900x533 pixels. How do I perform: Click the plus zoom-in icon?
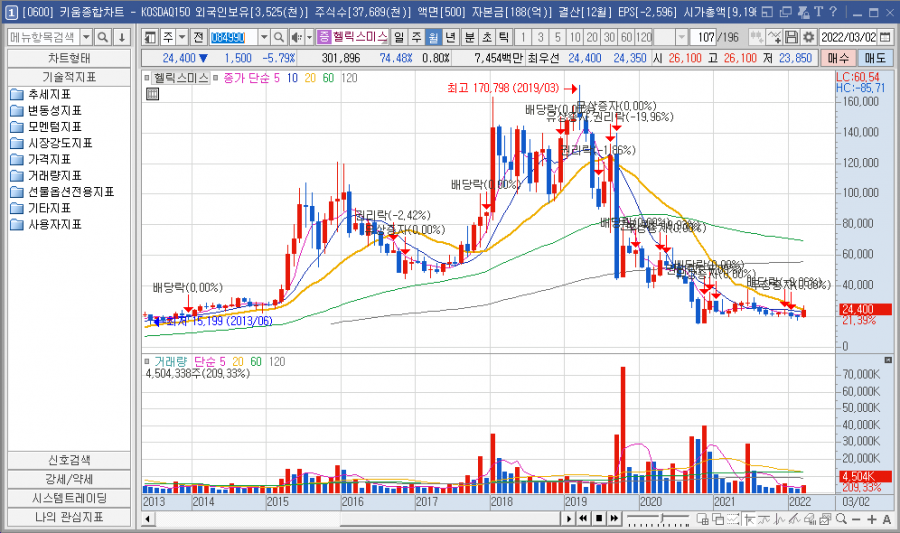click(x=871, y=519)
